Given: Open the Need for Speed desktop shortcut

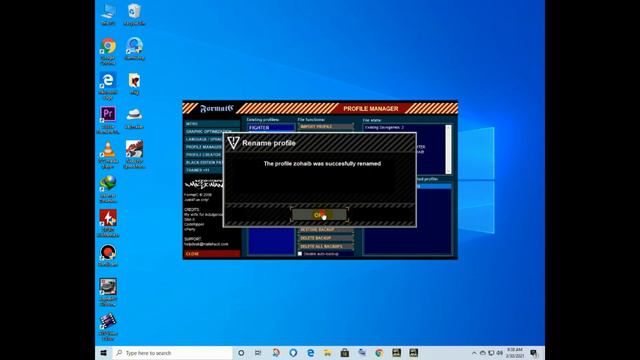Looking at the screenshot, I should 134,154.
